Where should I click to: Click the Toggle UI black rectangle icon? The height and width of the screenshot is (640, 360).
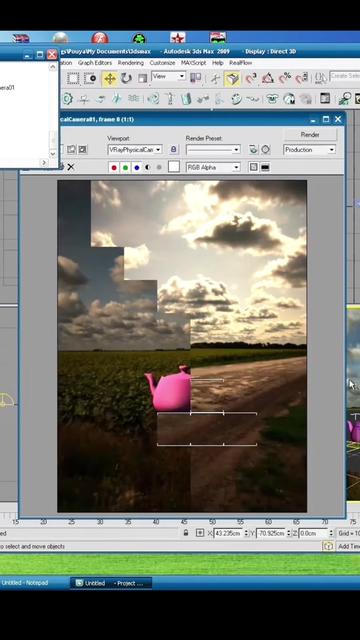tap(265, 167)
